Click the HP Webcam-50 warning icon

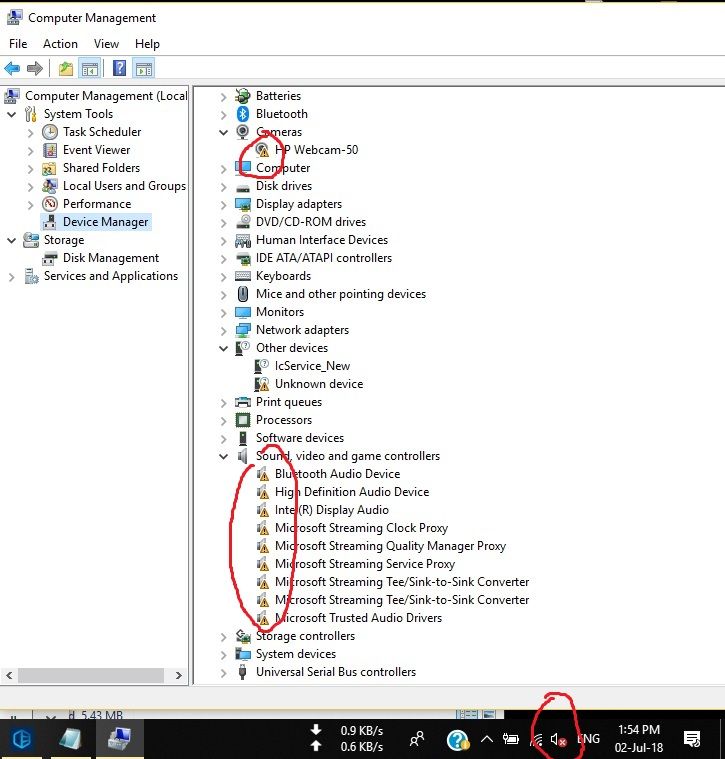pos(262,150)
